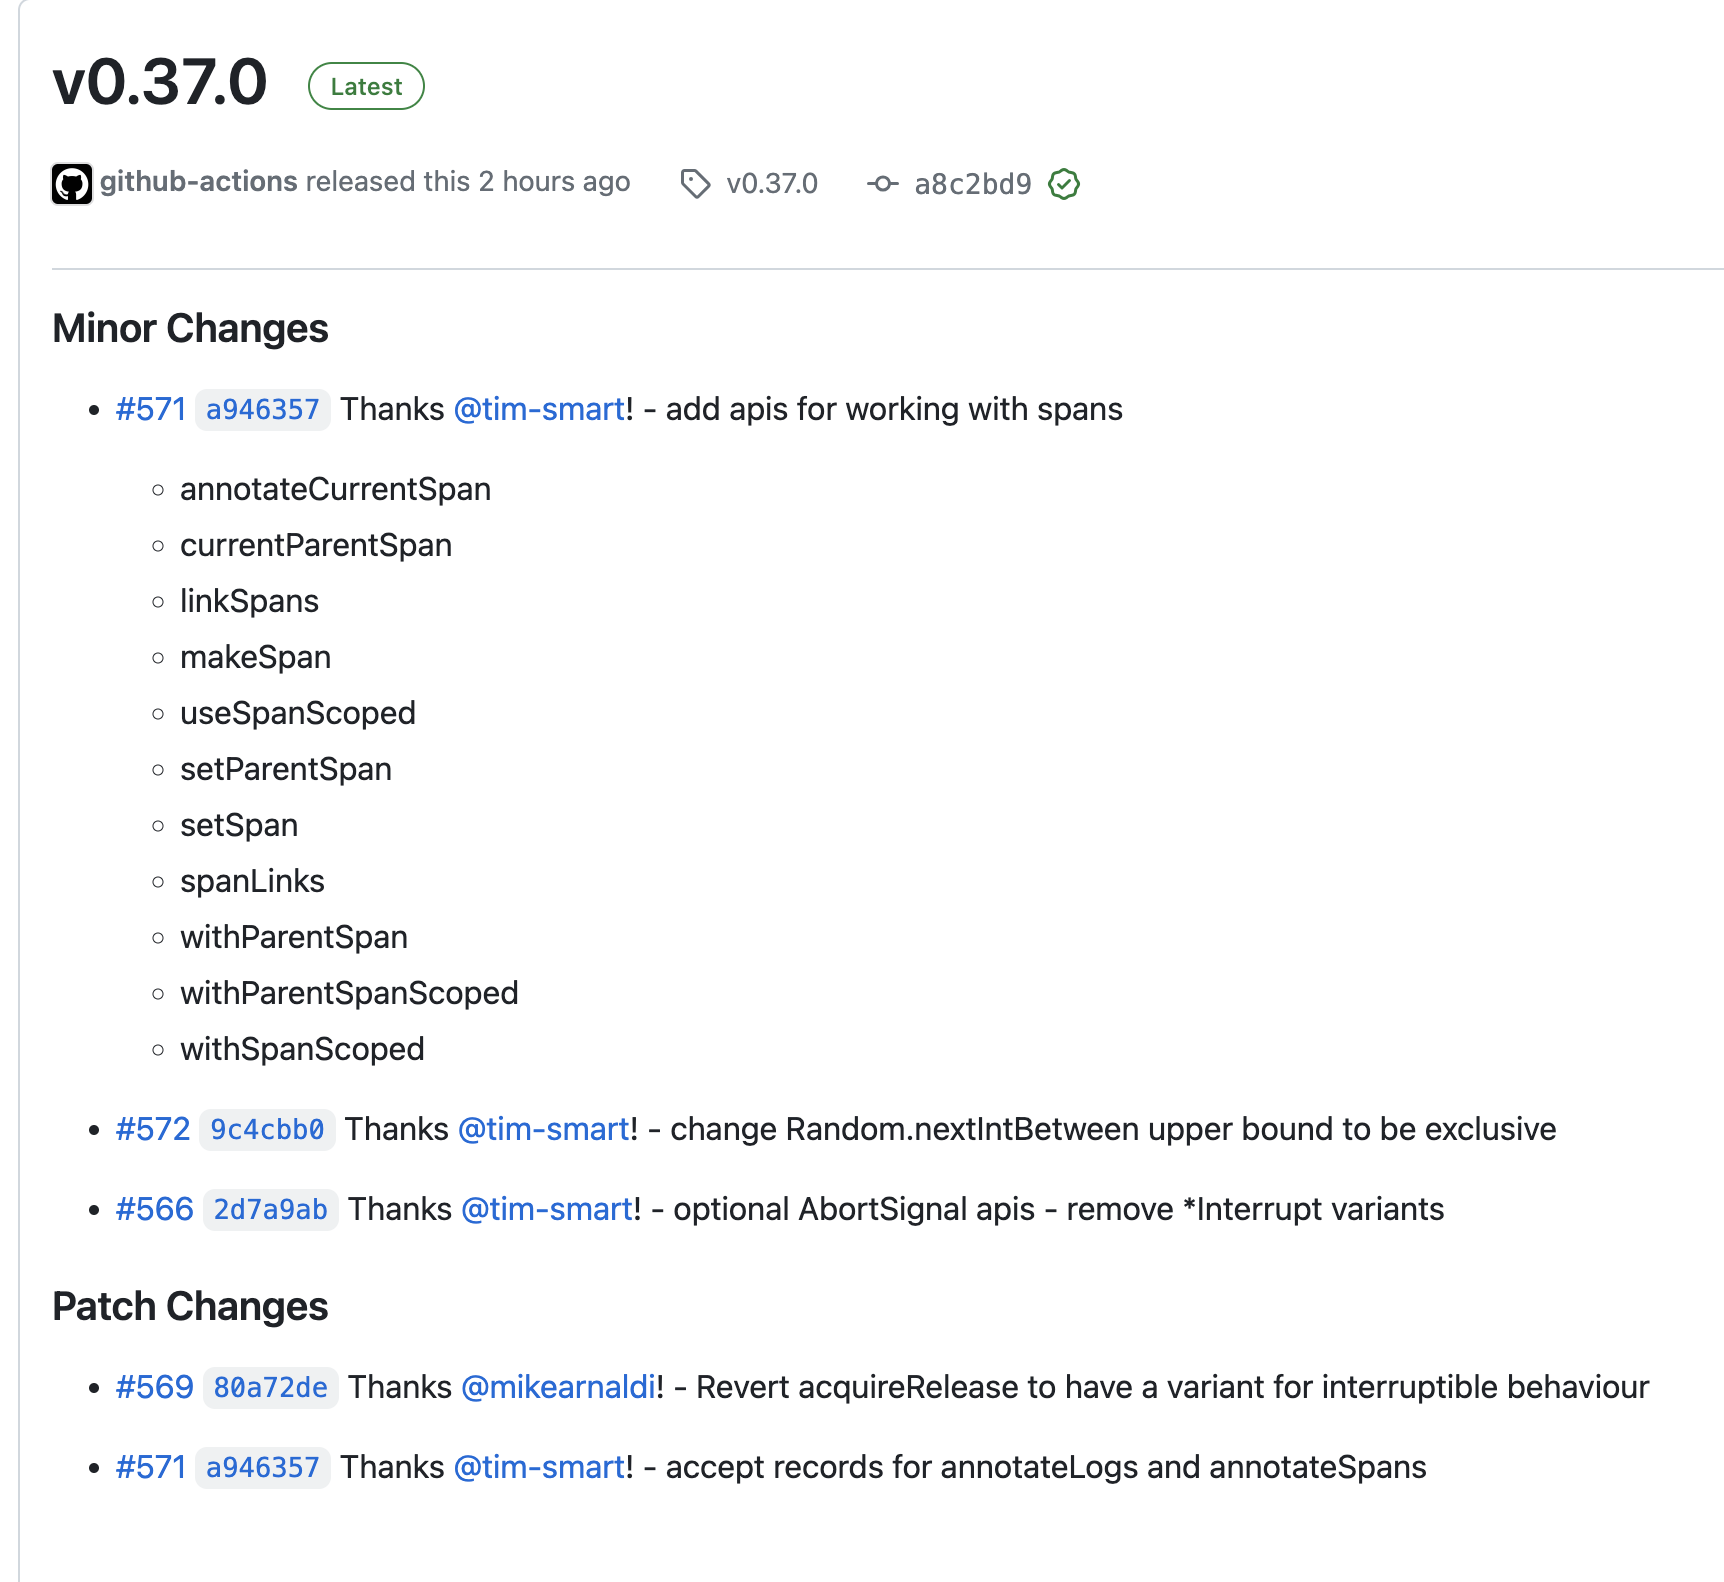Open commit 2d7a9ab
The image size is (1724, 1582).
pyautogui.click(x=270, y=1210)
